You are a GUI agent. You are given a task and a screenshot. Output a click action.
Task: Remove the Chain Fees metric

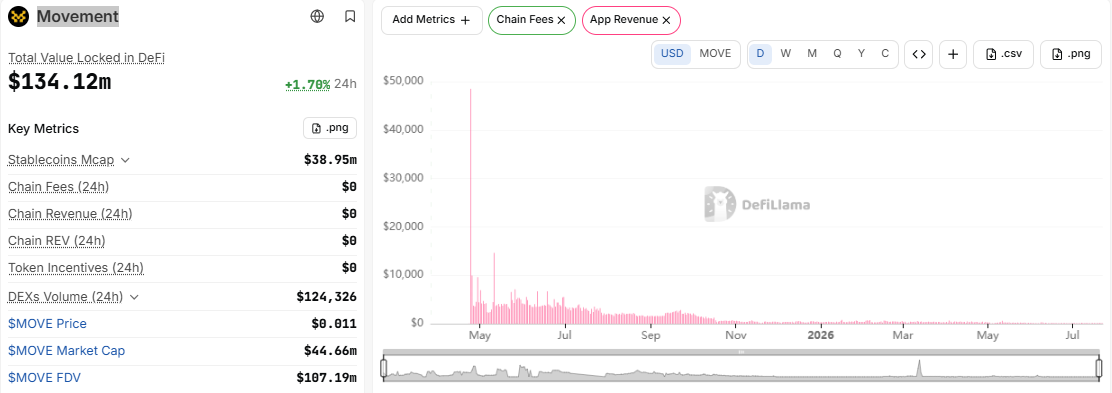point(561,21)
